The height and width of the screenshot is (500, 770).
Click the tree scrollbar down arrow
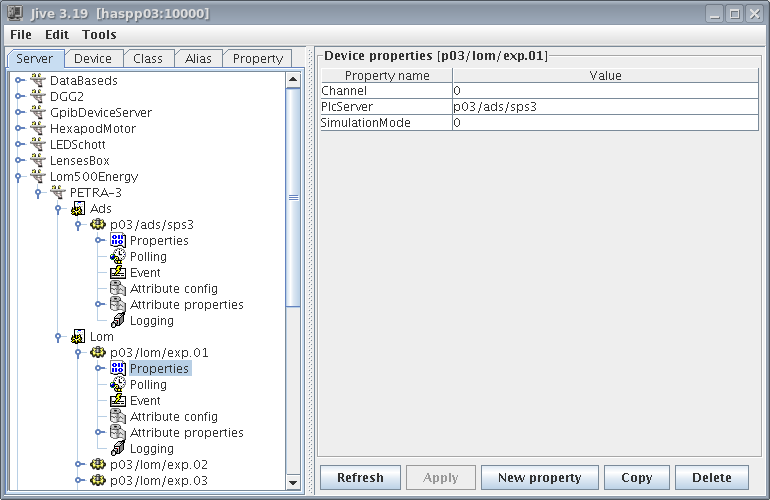coord(293,482)
